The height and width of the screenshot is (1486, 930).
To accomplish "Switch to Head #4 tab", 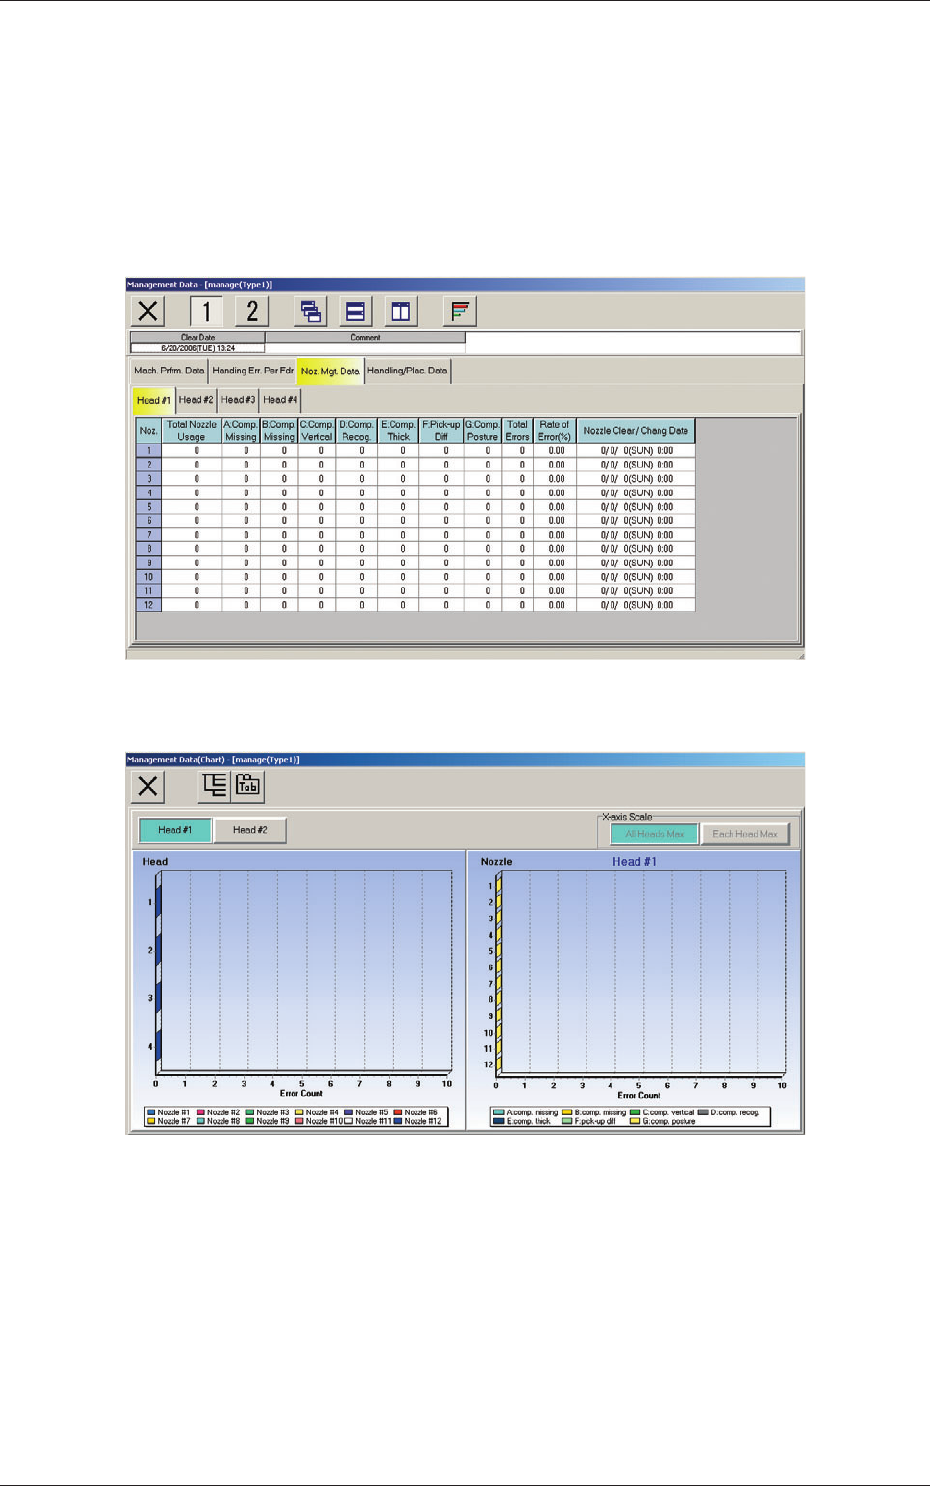I will 280,400.
